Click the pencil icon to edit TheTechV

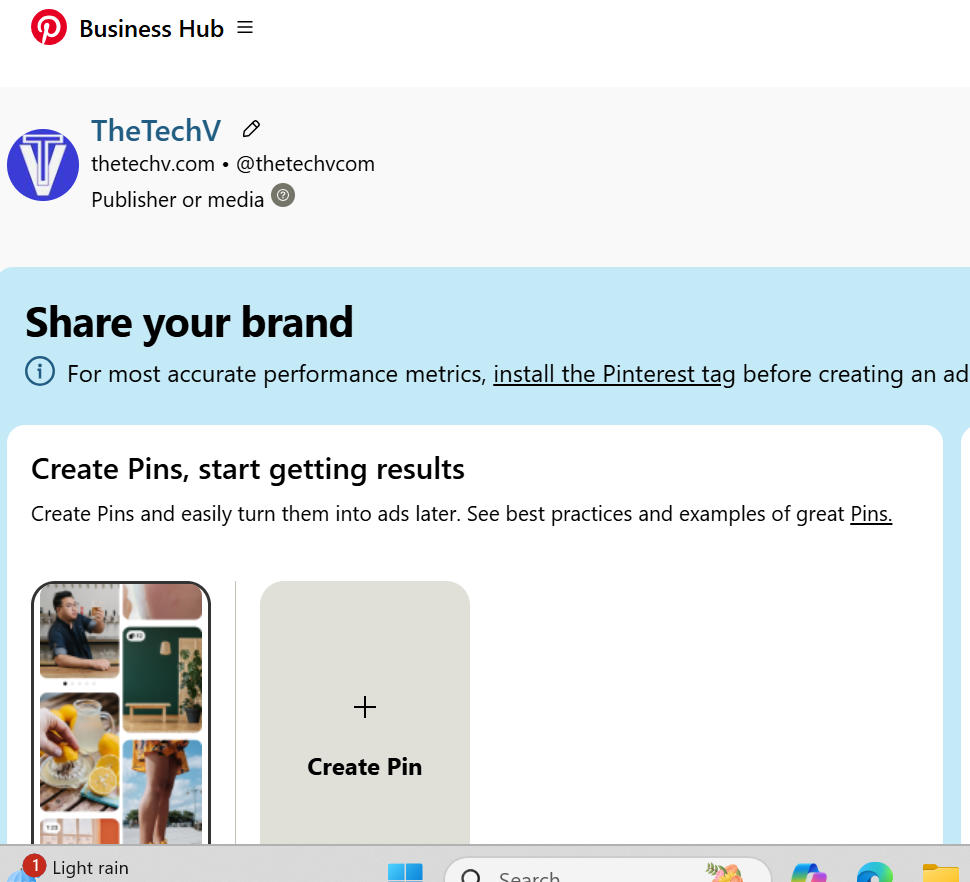tap(251, 129)
